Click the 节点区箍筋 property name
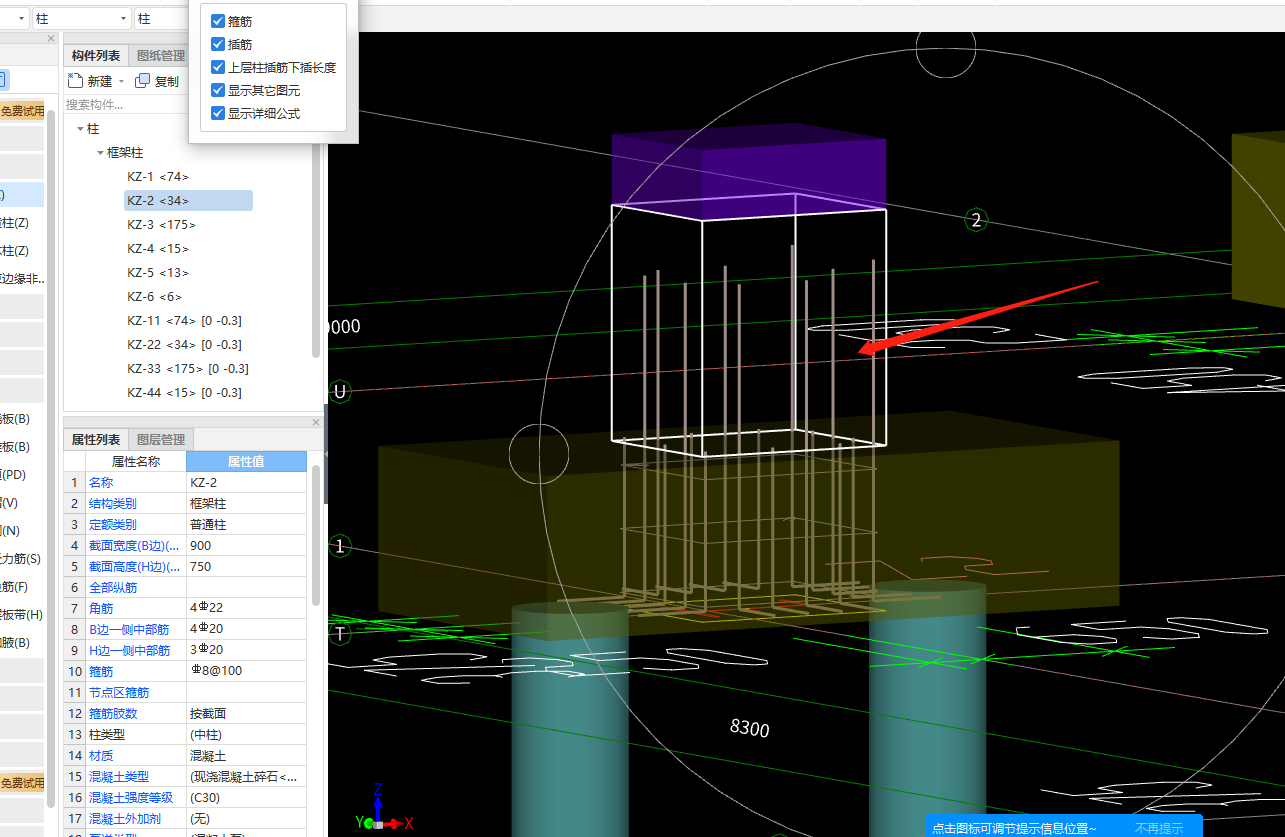Screen dimensions: 1285x837 pyautogui.click(x=119, y=693)
